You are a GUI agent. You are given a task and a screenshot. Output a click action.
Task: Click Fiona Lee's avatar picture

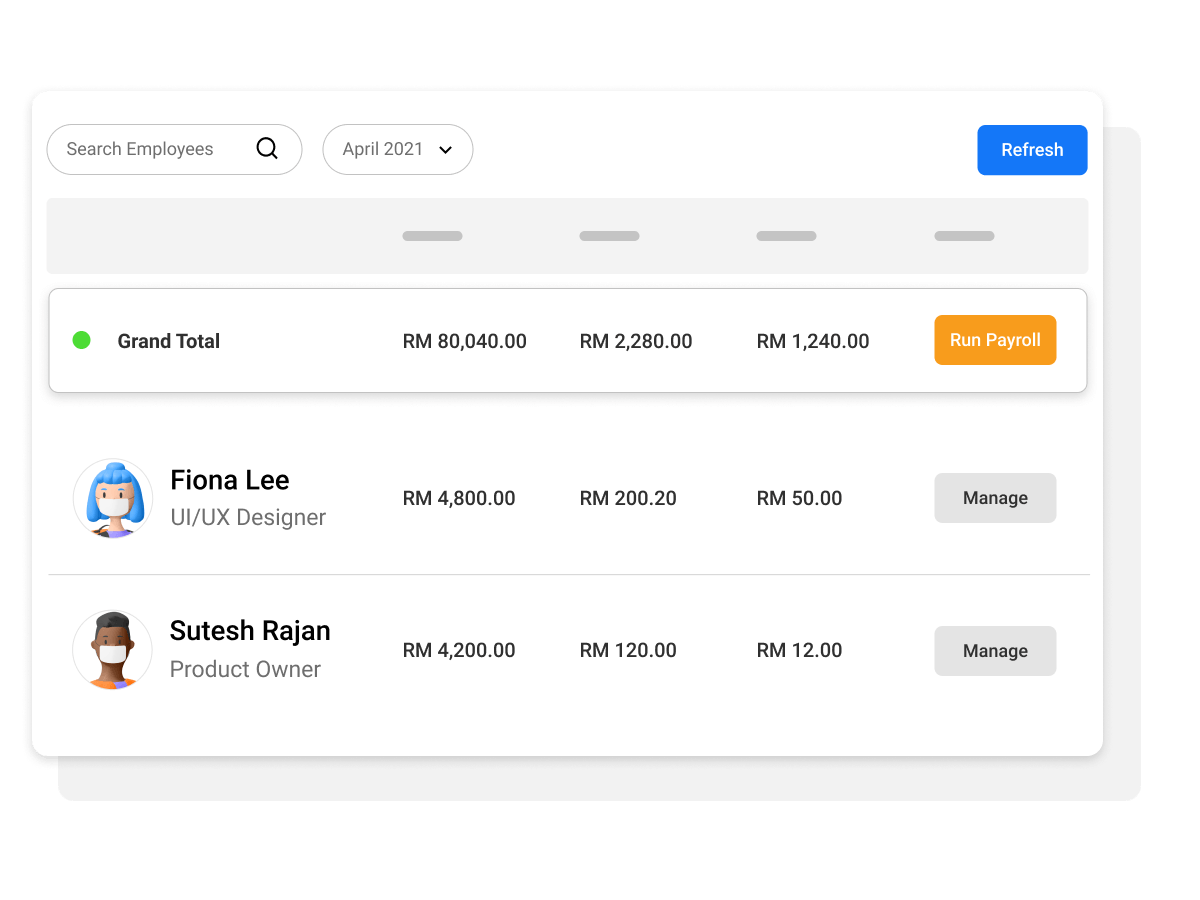coord(113,498)
